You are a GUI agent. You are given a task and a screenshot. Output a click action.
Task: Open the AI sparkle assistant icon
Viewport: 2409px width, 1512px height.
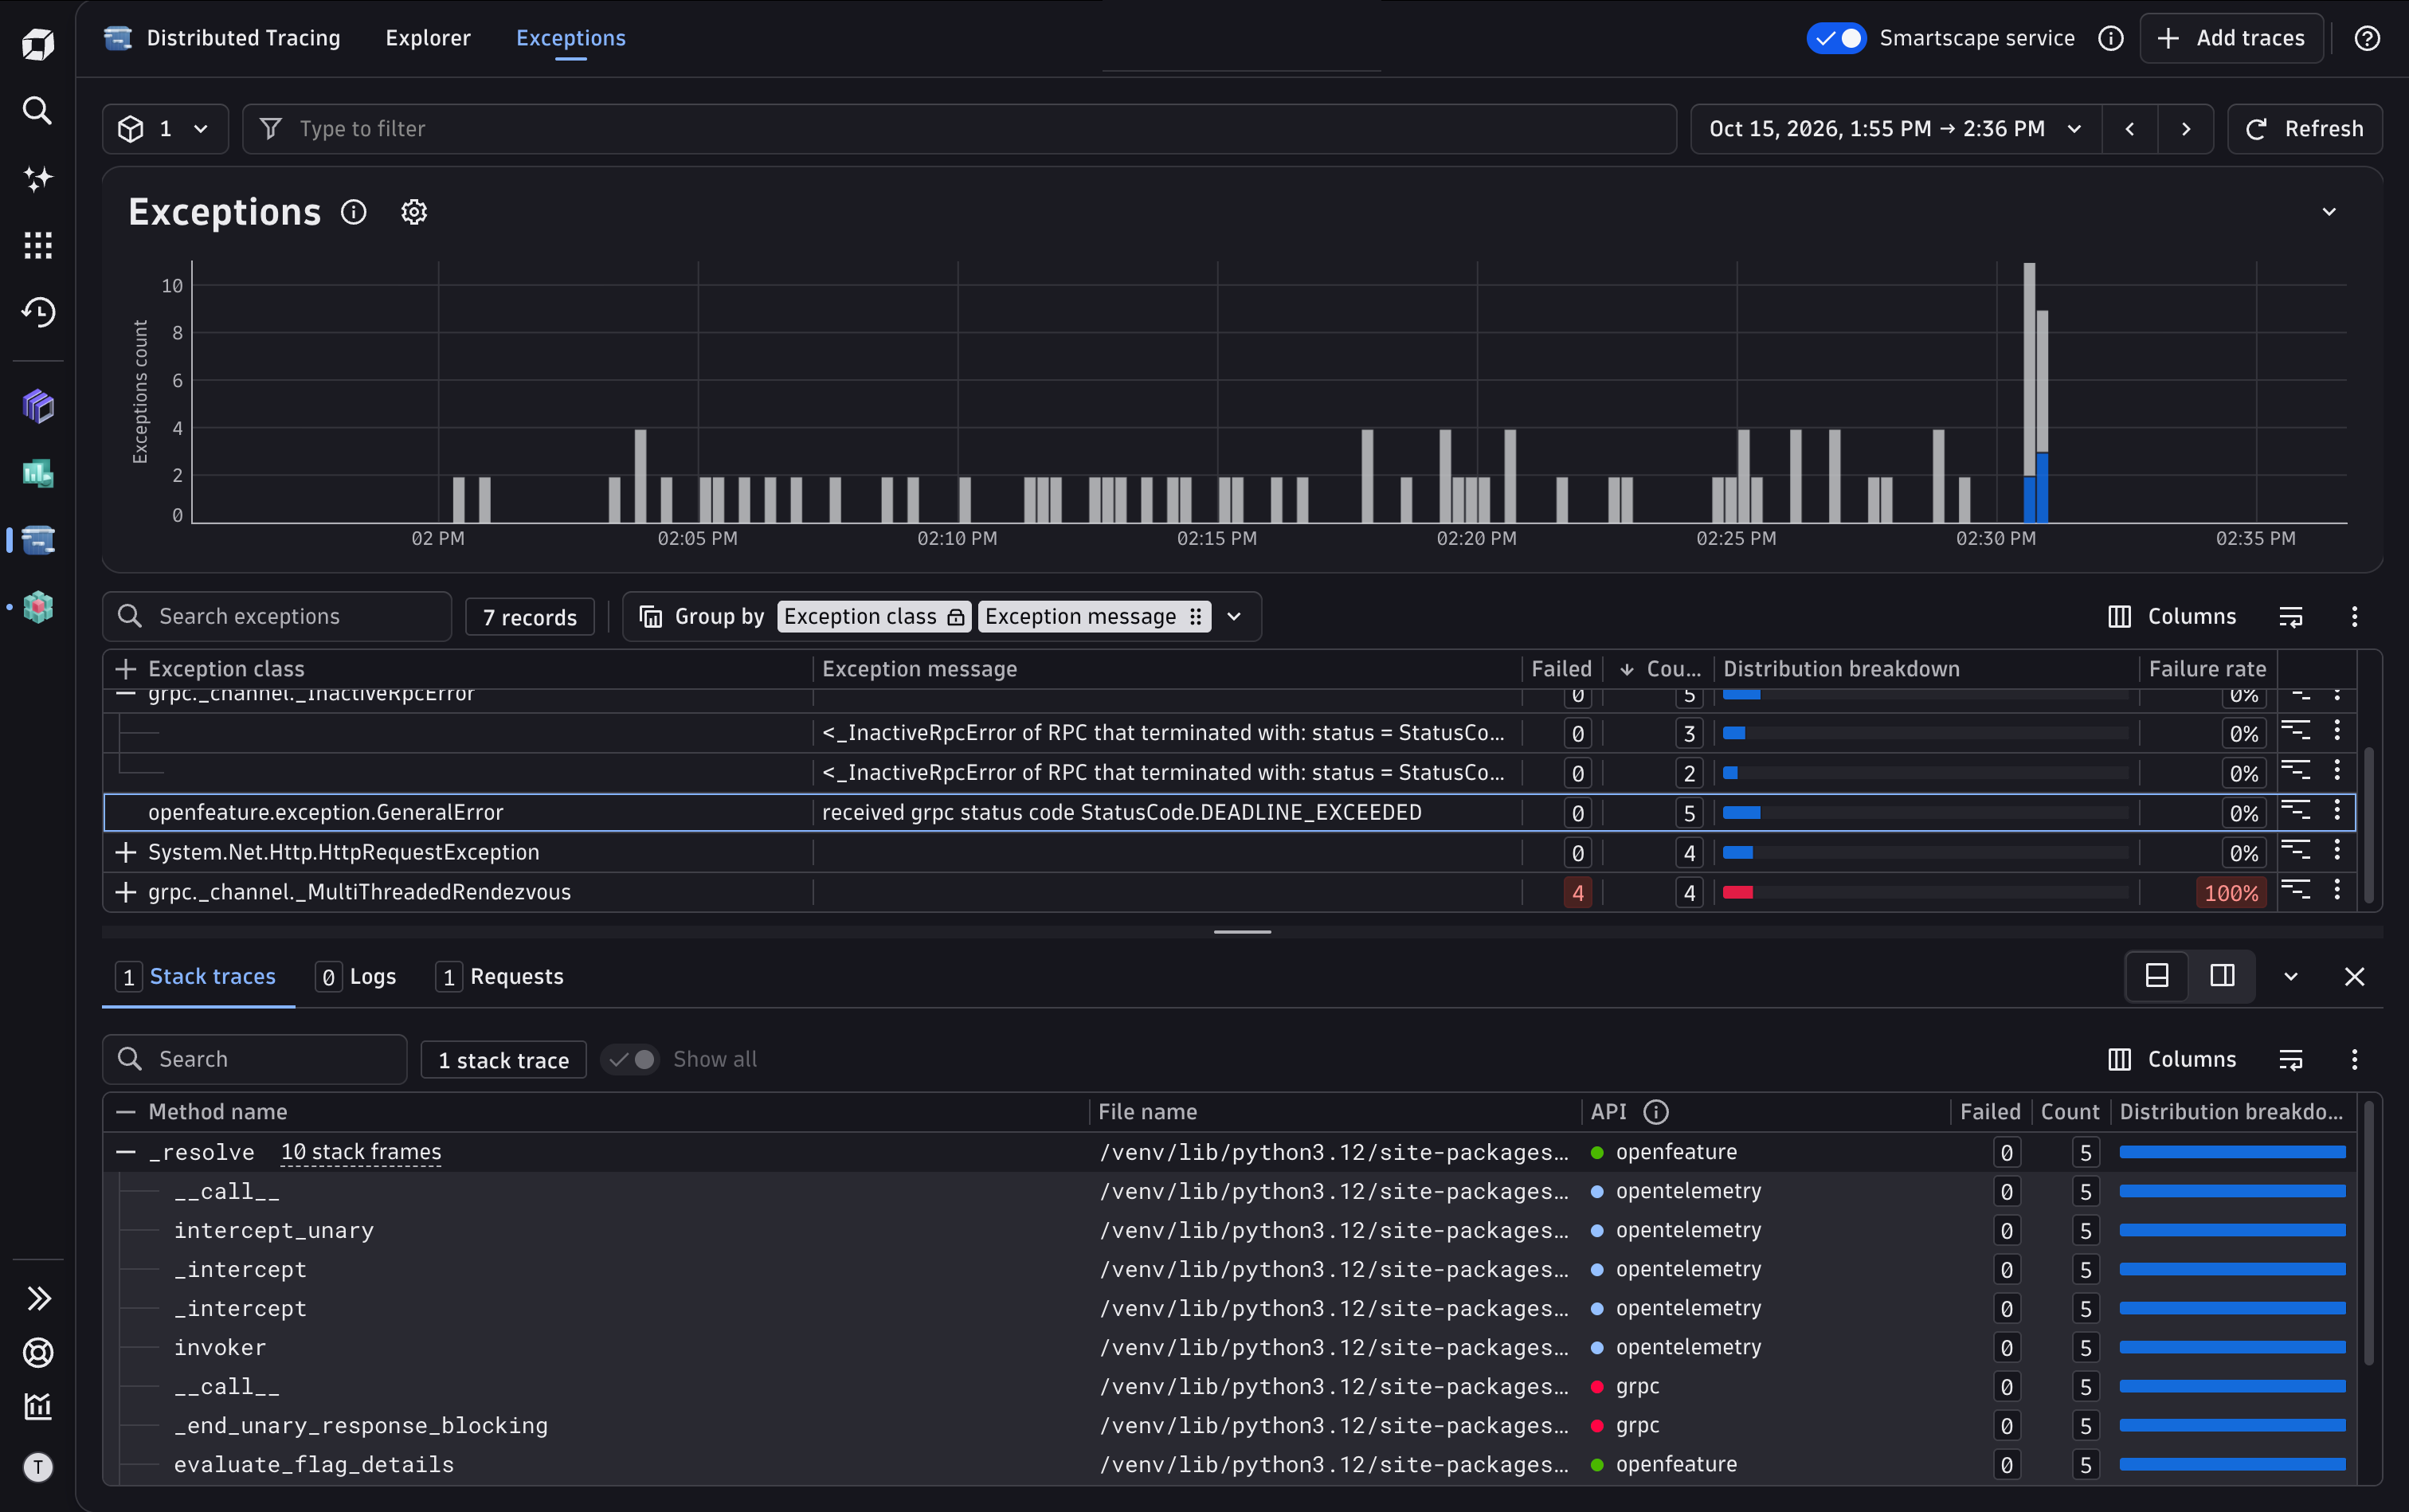pos(37,178)
